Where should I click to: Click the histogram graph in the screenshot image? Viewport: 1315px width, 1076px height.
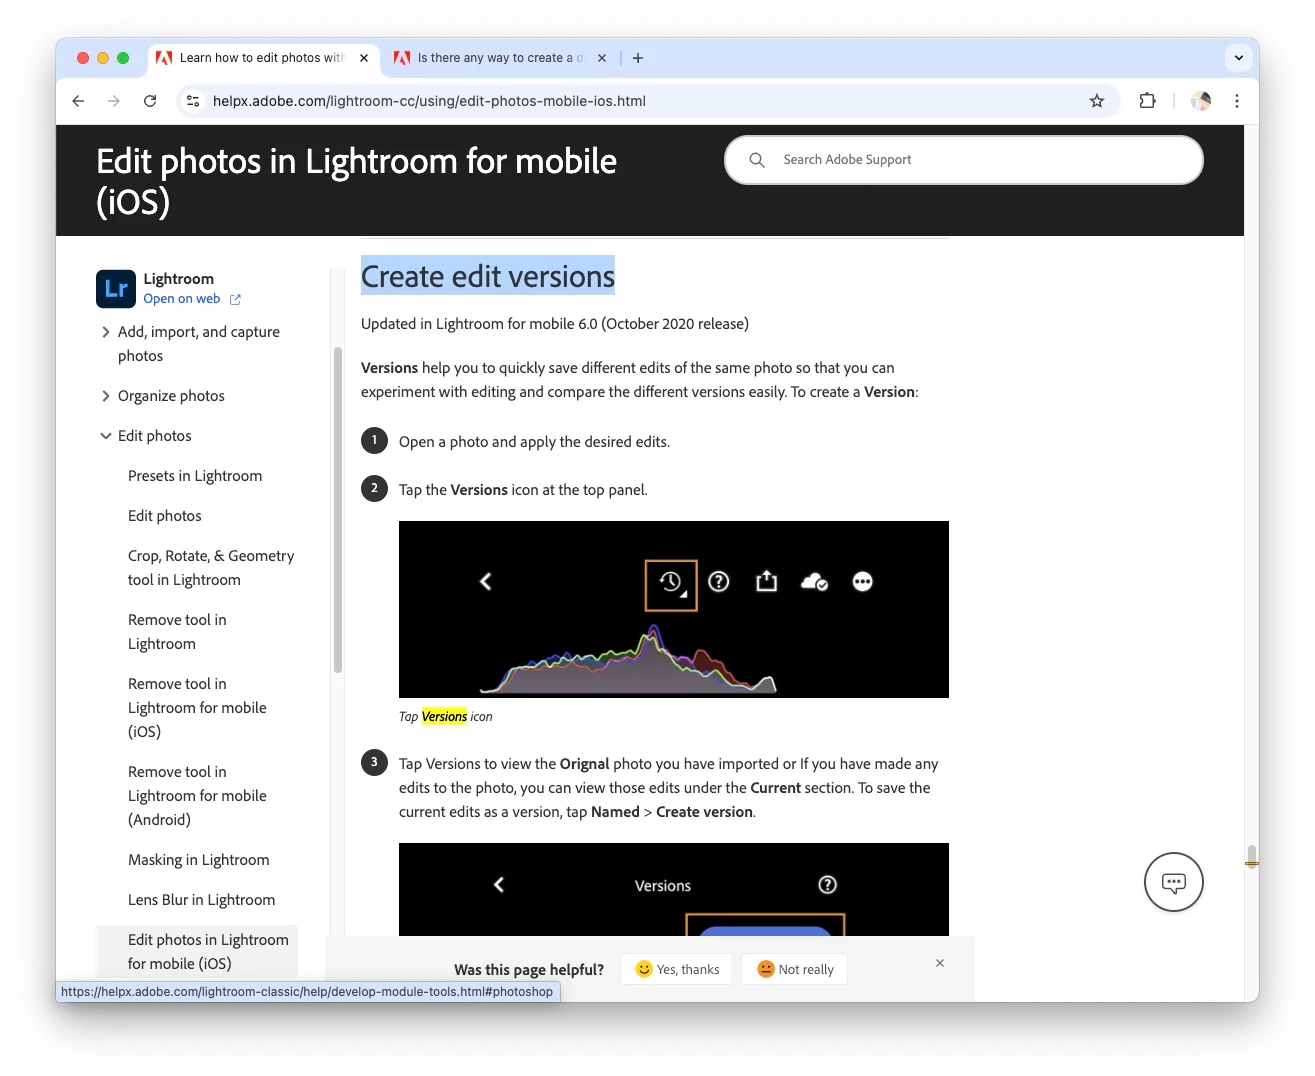click(x=628, y=660)
